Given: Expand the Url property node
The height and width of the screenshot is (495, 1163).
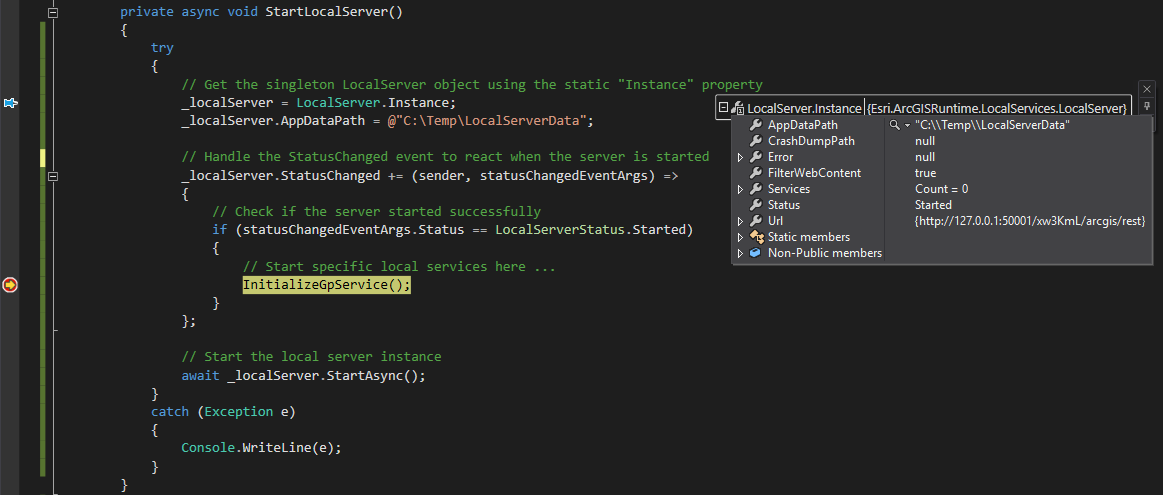Looking at the screenshot, I should (740, 221).
